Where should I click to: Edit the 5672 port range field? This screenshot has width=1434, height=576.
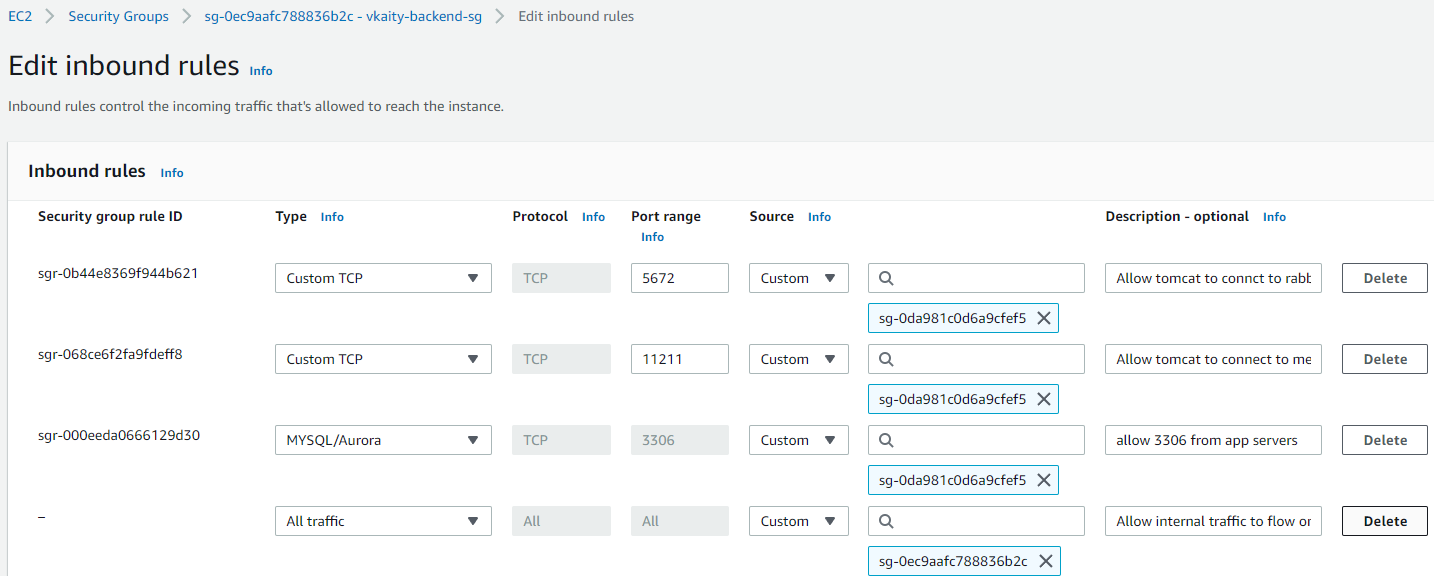pos(680,278)
